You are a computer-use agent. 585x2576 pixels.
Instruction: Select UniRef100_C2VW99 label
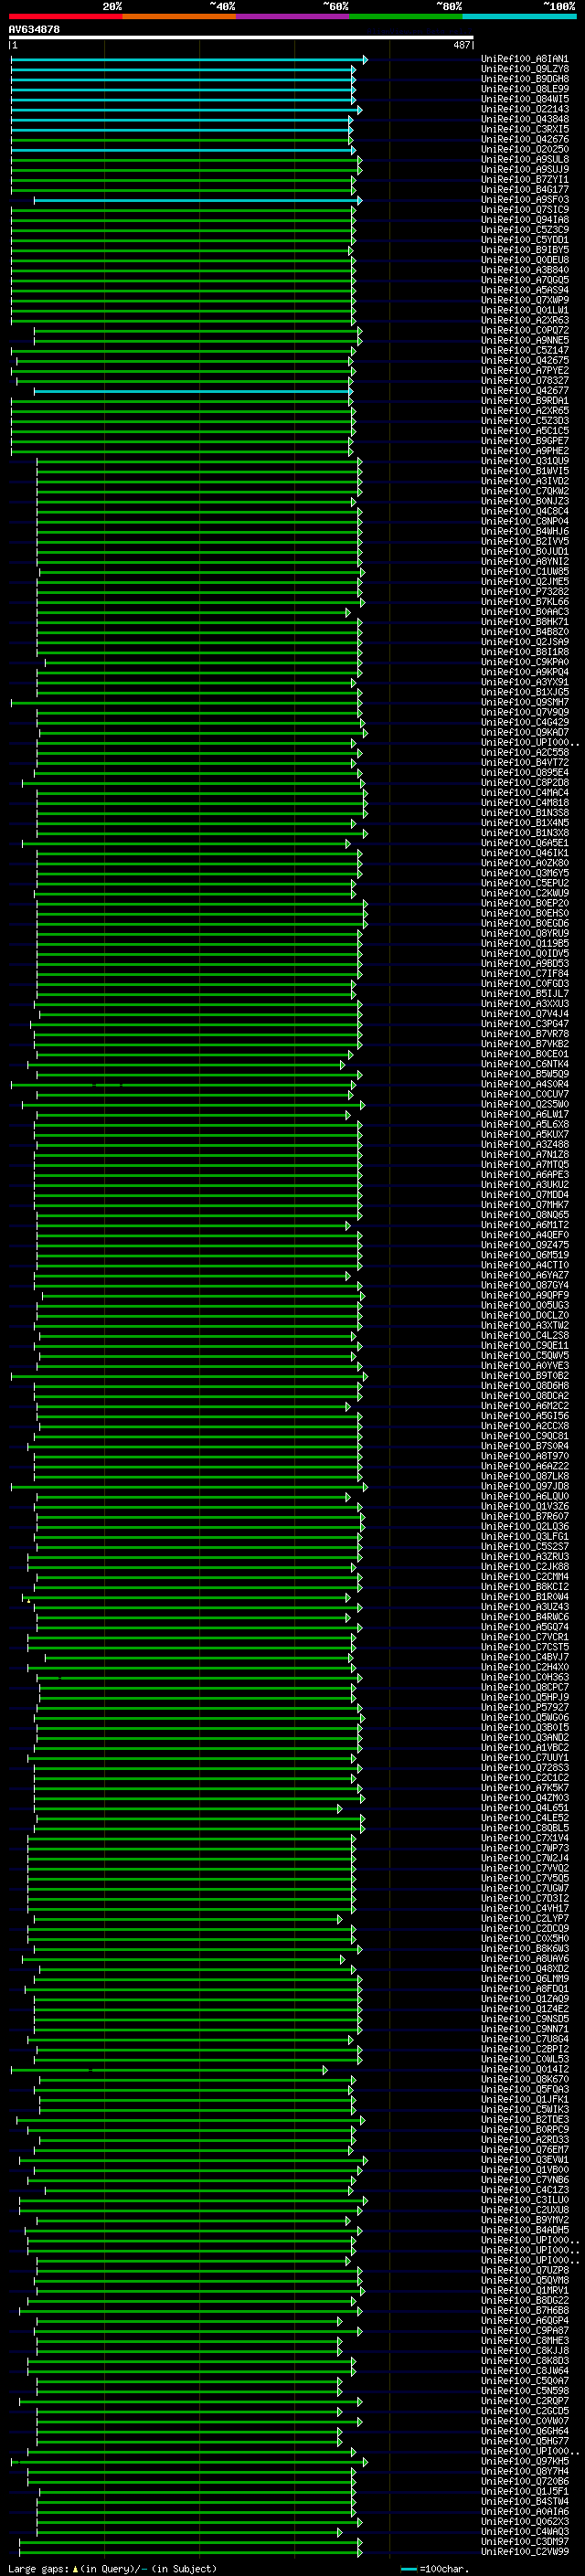tap(525, 2551)
